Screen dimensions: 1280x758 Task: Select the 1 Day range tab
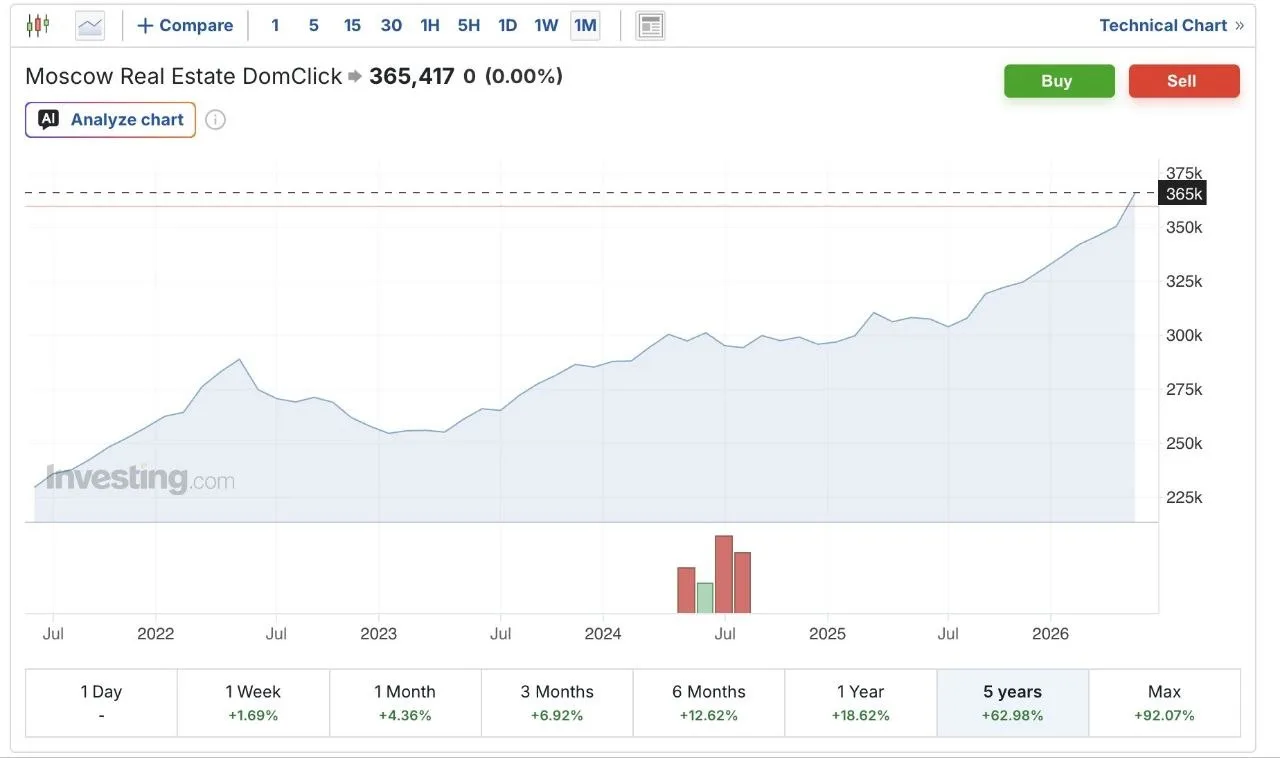point(101,702)
